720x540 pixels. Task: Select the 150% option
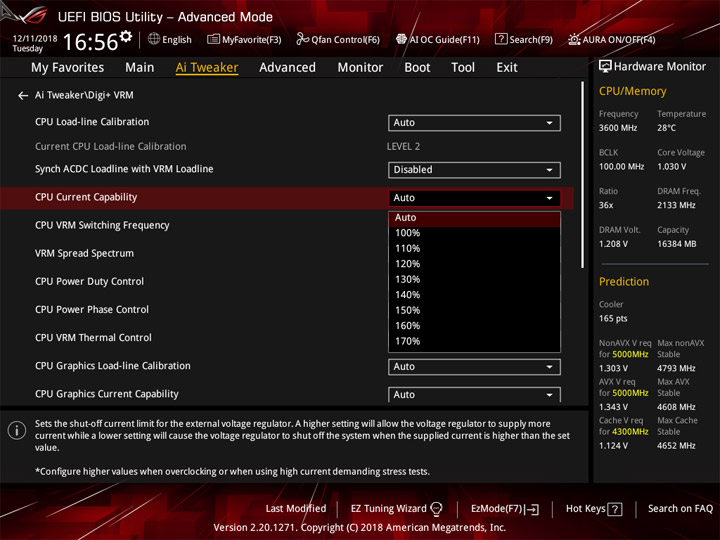pyautogui.click(x=474, y=311)
